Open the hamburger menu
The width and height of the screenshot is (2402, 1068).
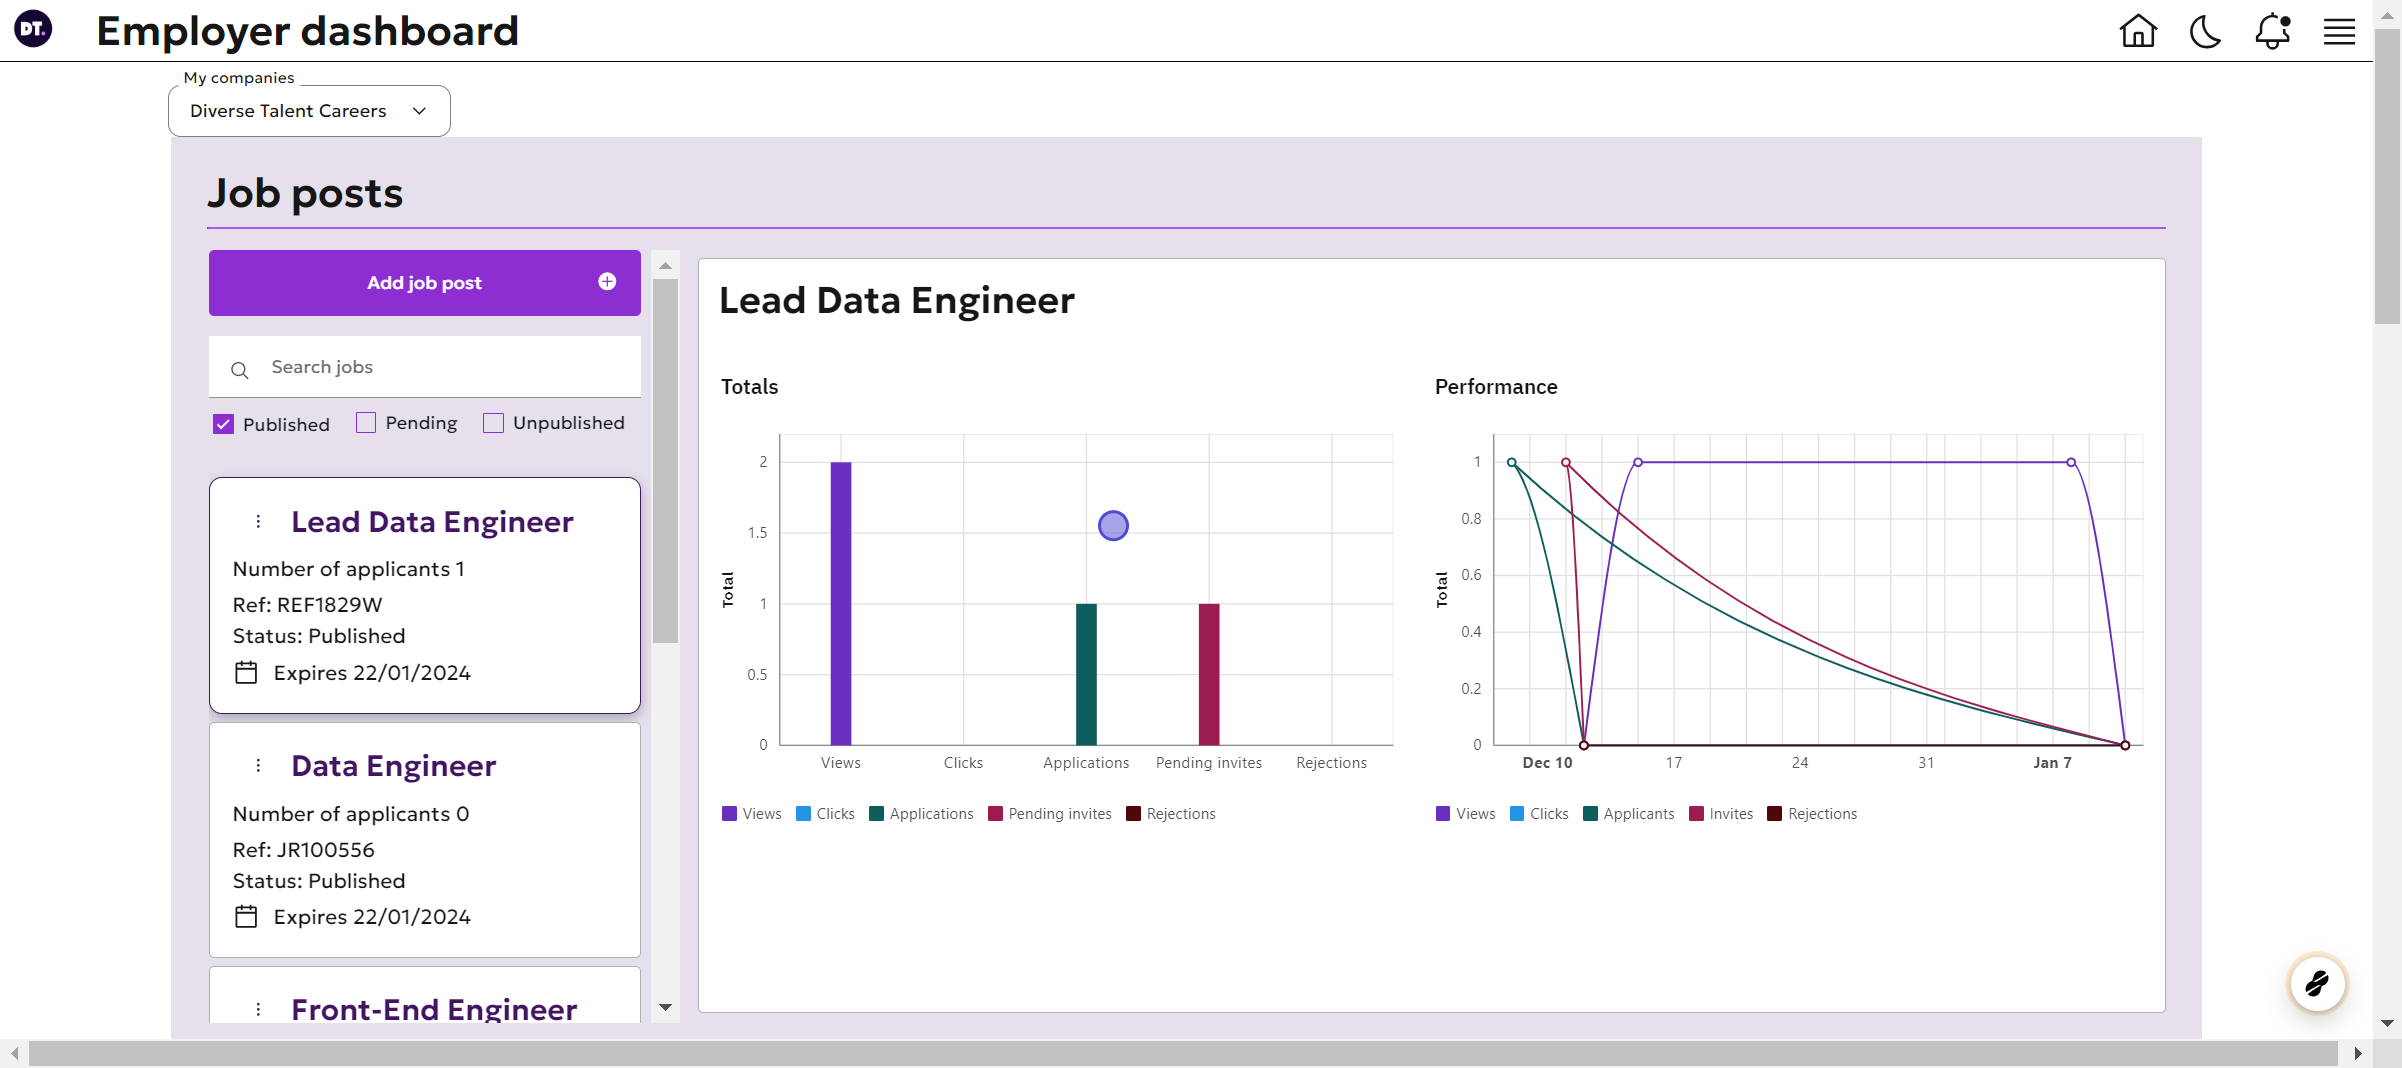point(2339,32)
